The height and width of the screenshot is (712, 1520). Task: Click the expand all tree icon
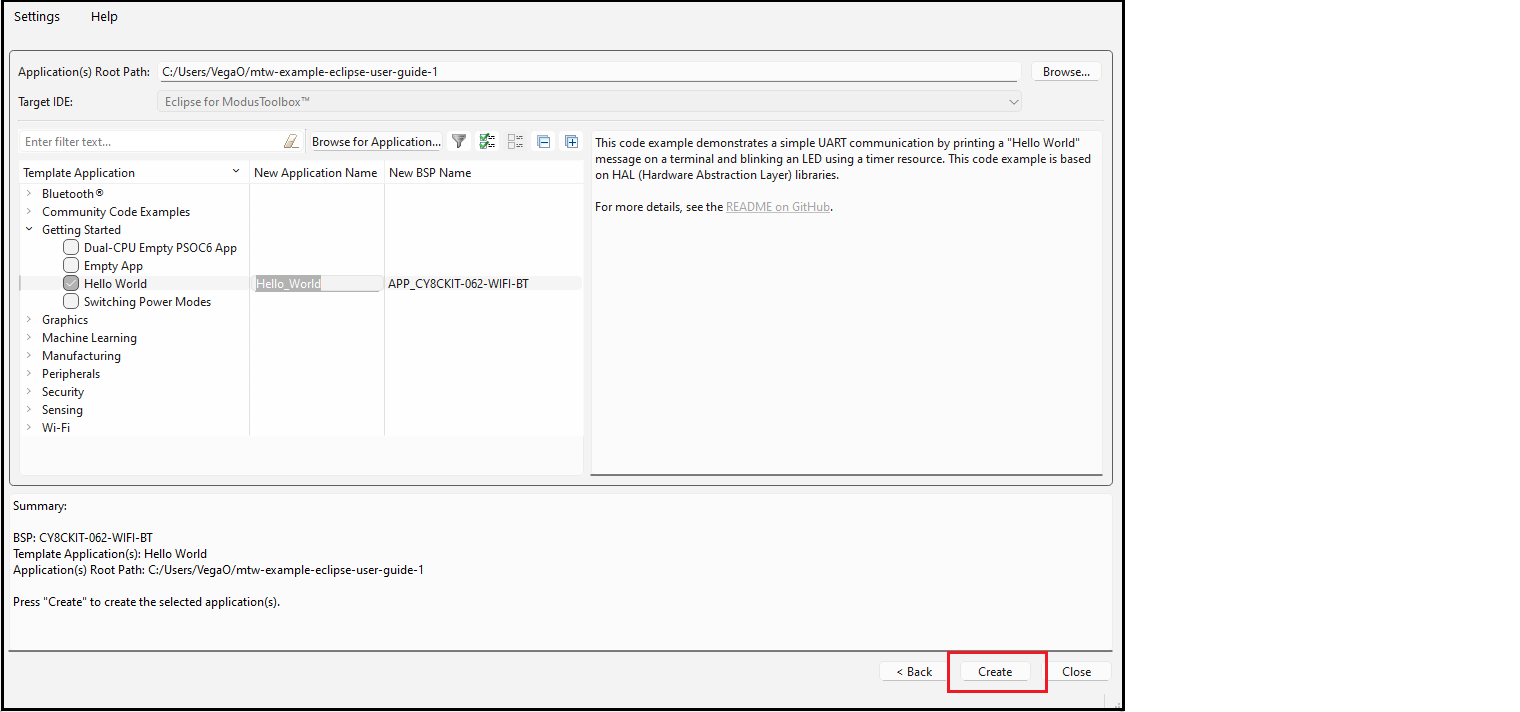click(x=571, y=142)
